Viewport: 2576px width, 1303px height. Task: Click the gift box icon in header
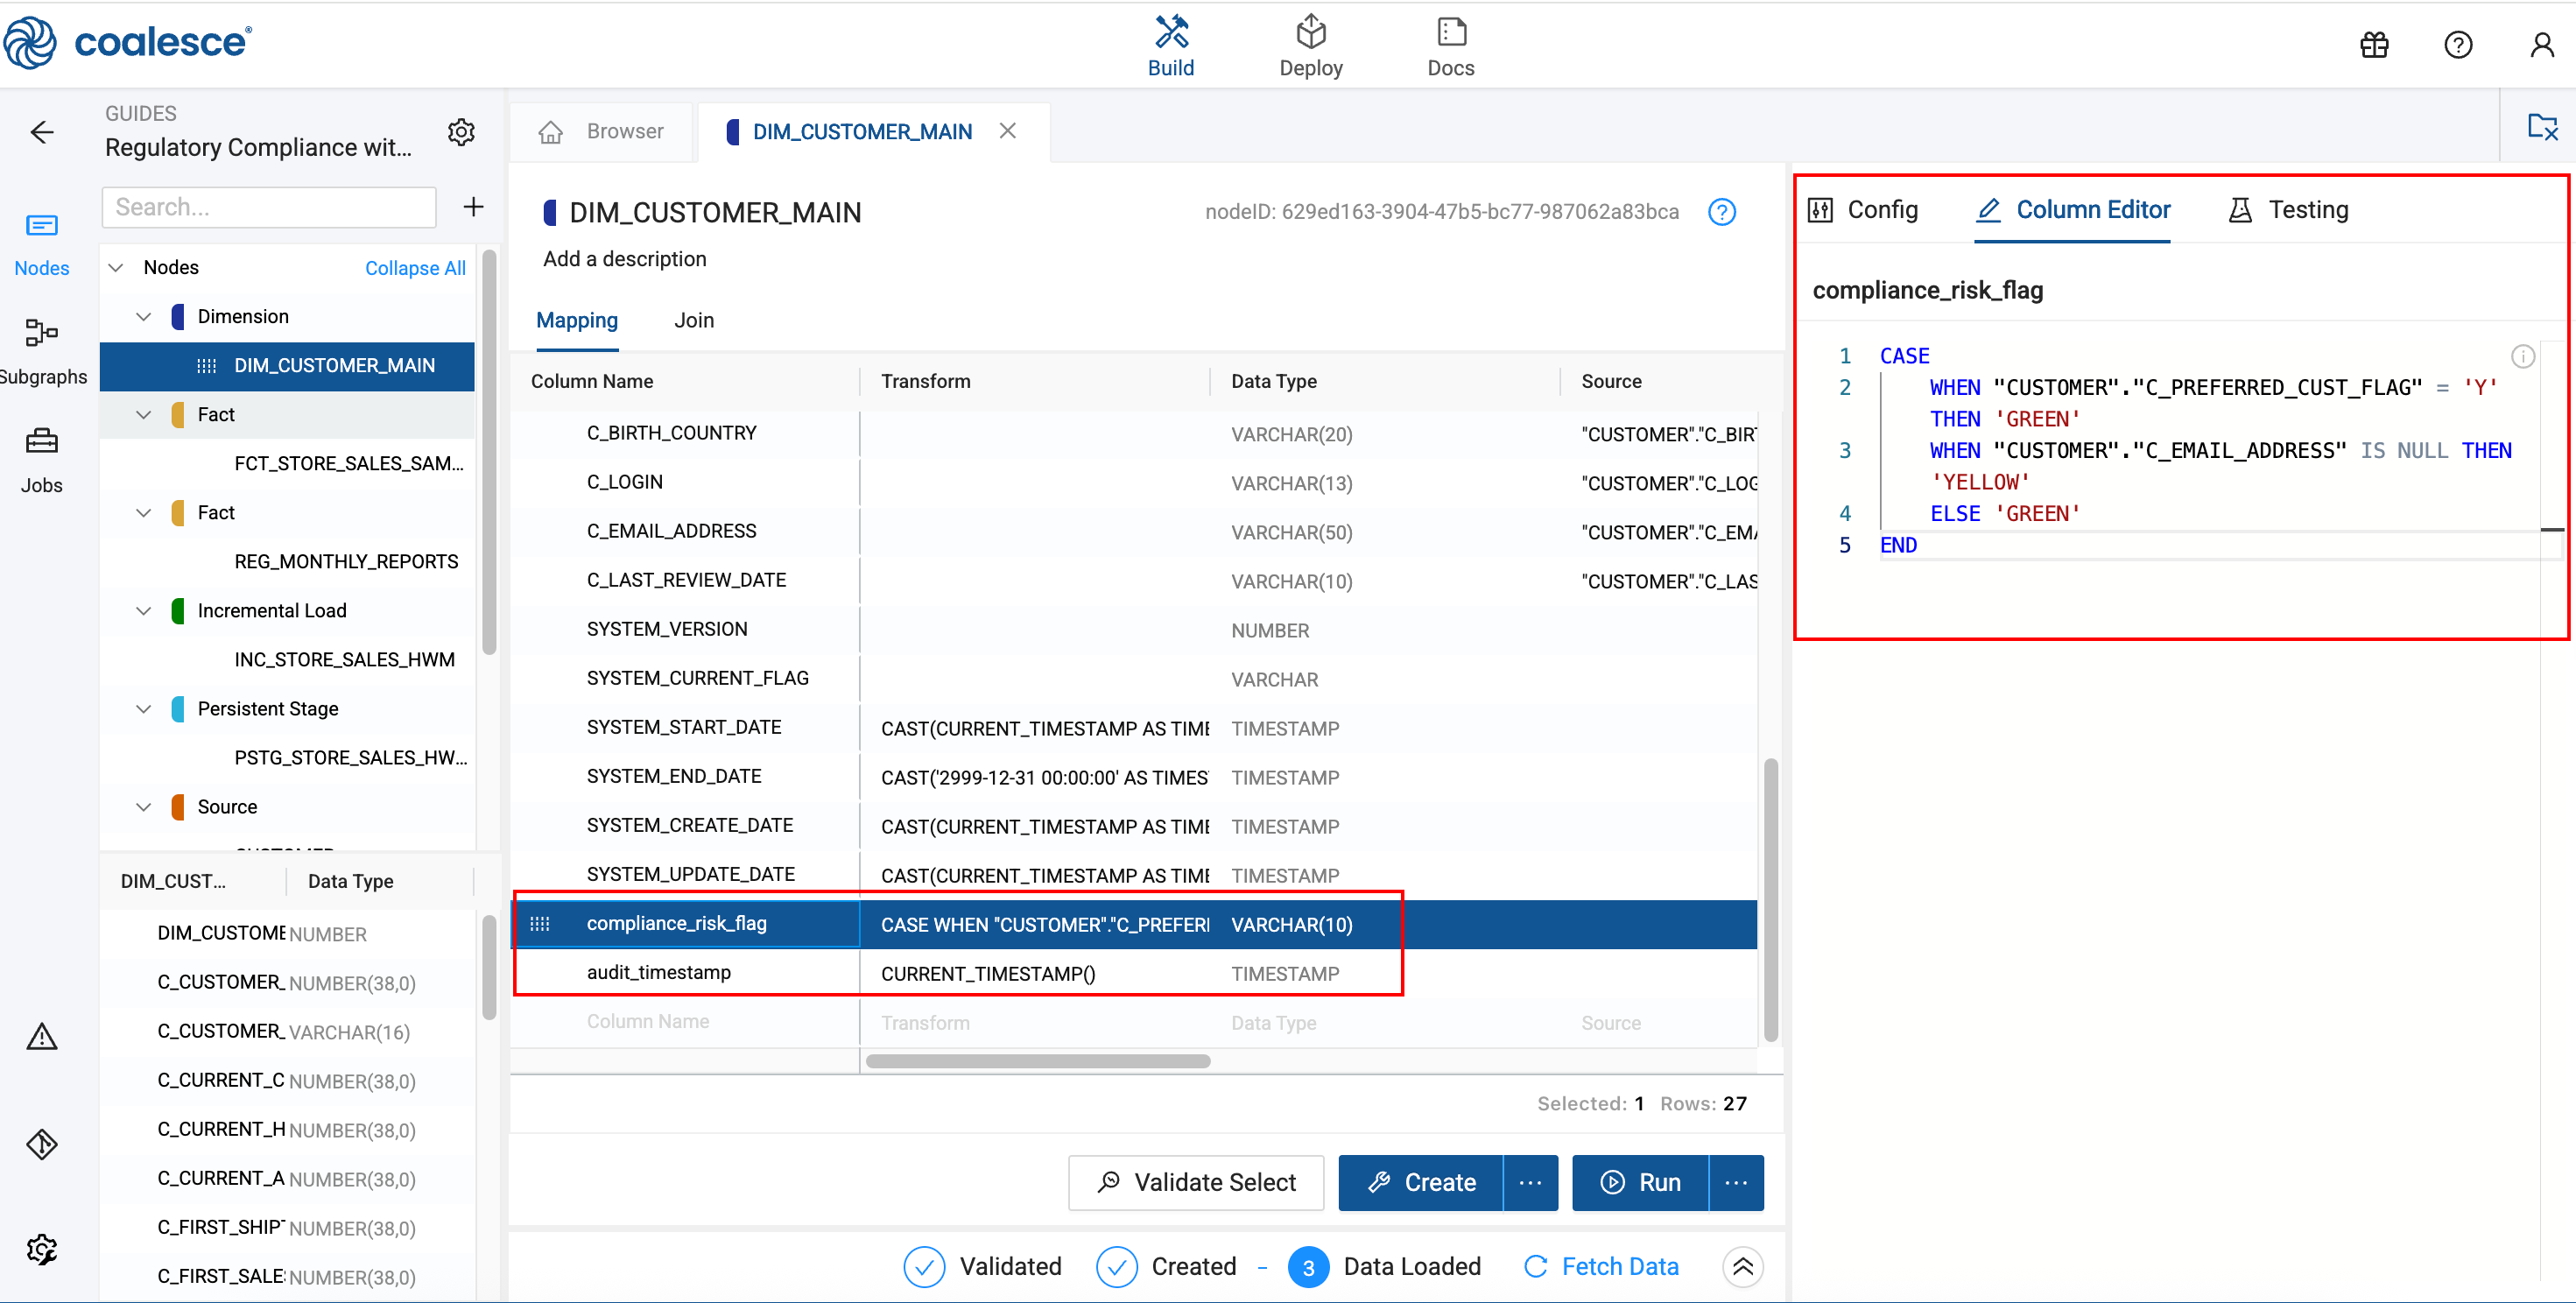point(2374,45)
